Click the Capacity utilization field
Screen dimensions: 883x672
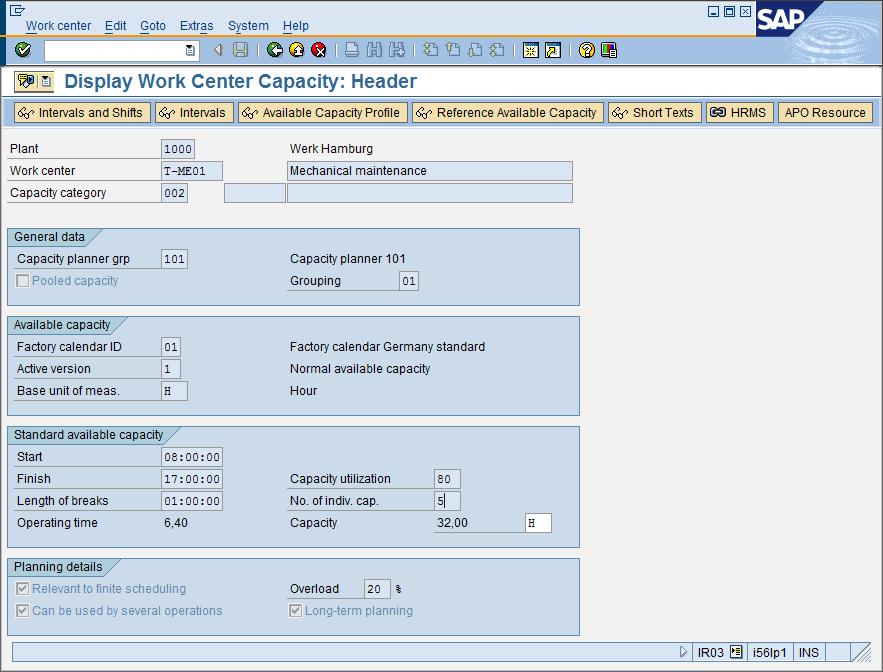[x=447, y=479]
